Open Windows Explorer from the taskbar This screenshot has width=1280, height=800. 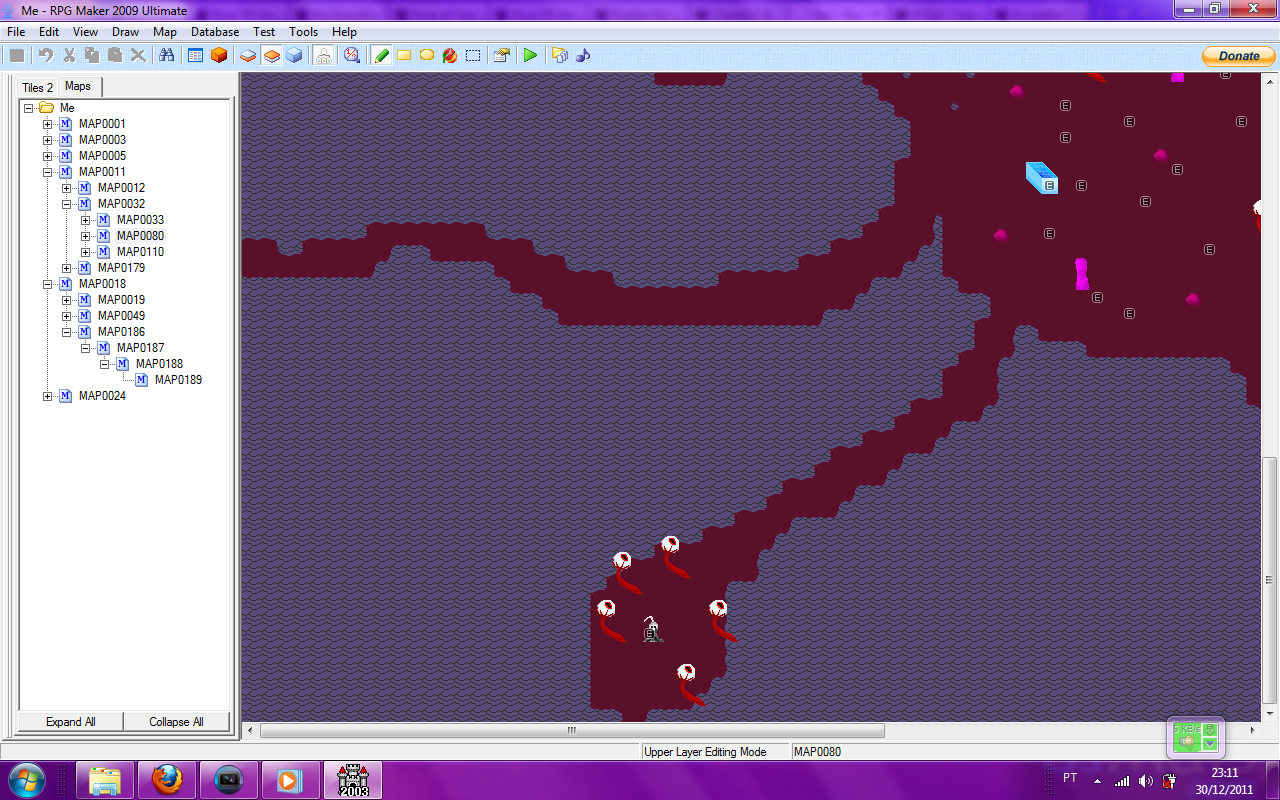(105, 779)
